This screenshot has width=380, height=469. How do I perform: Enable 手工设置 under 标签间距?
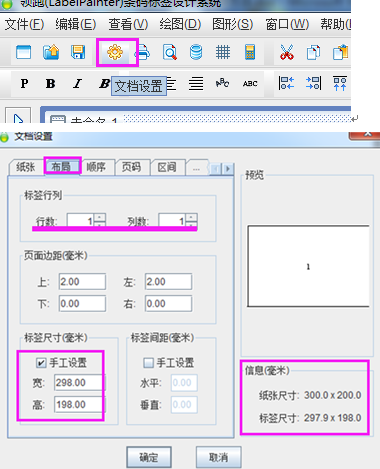[148, 363]
